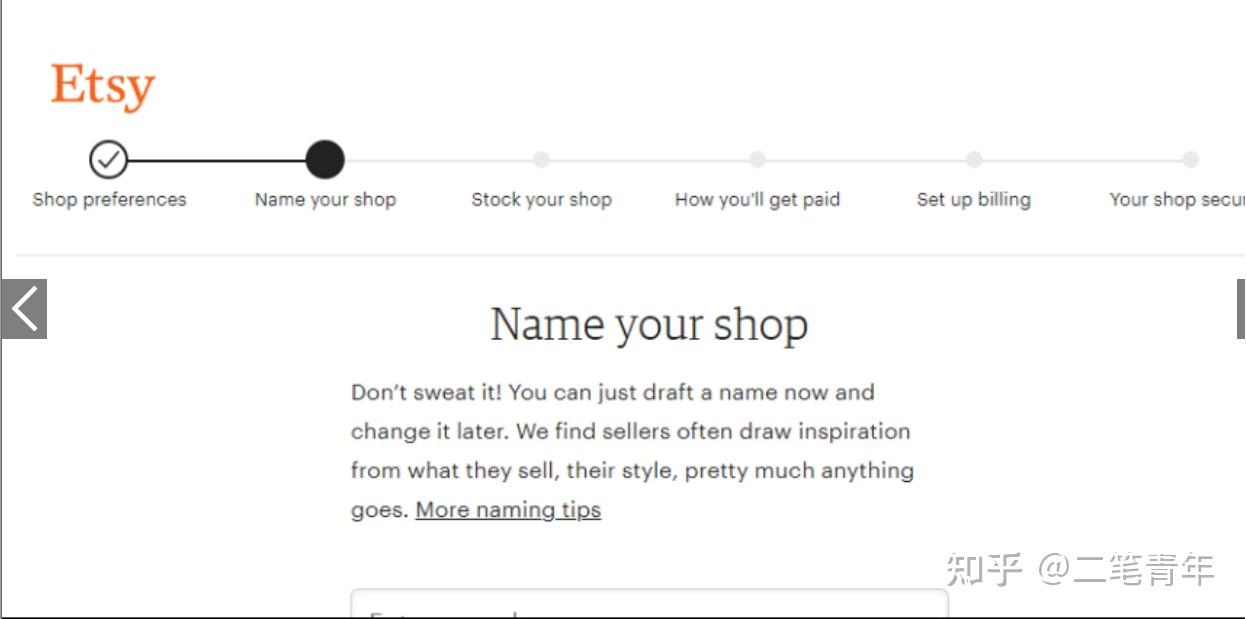The width and height of the screenshot is (1246, 619).
Task: Open the Shop preferences step label
Action: (109, 199)
